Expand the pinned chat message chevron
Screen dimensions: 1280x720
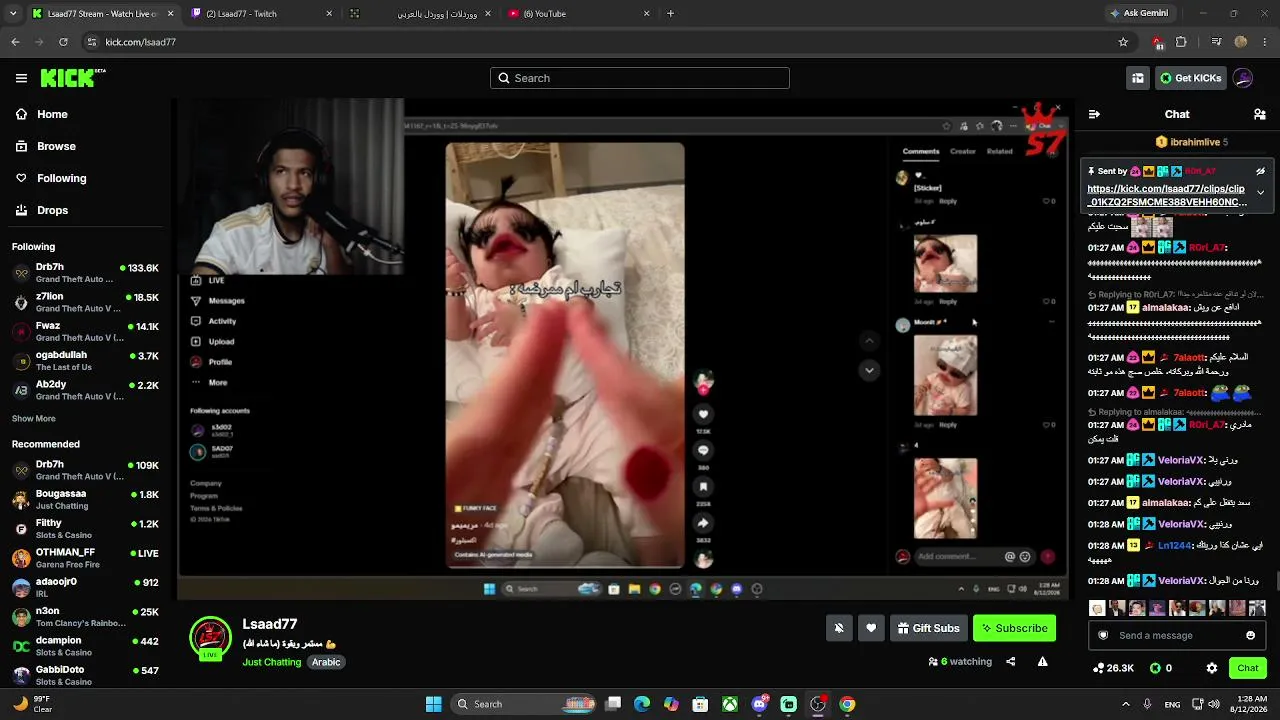(x=1260, y=192)
